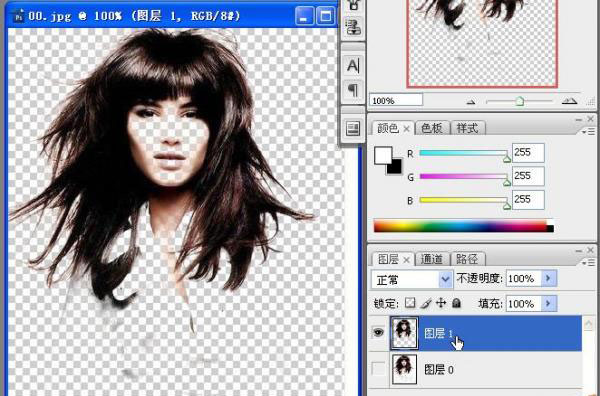Select the 图层 1 layer name
Screen dimensions: 600x396
pos(439,333)
